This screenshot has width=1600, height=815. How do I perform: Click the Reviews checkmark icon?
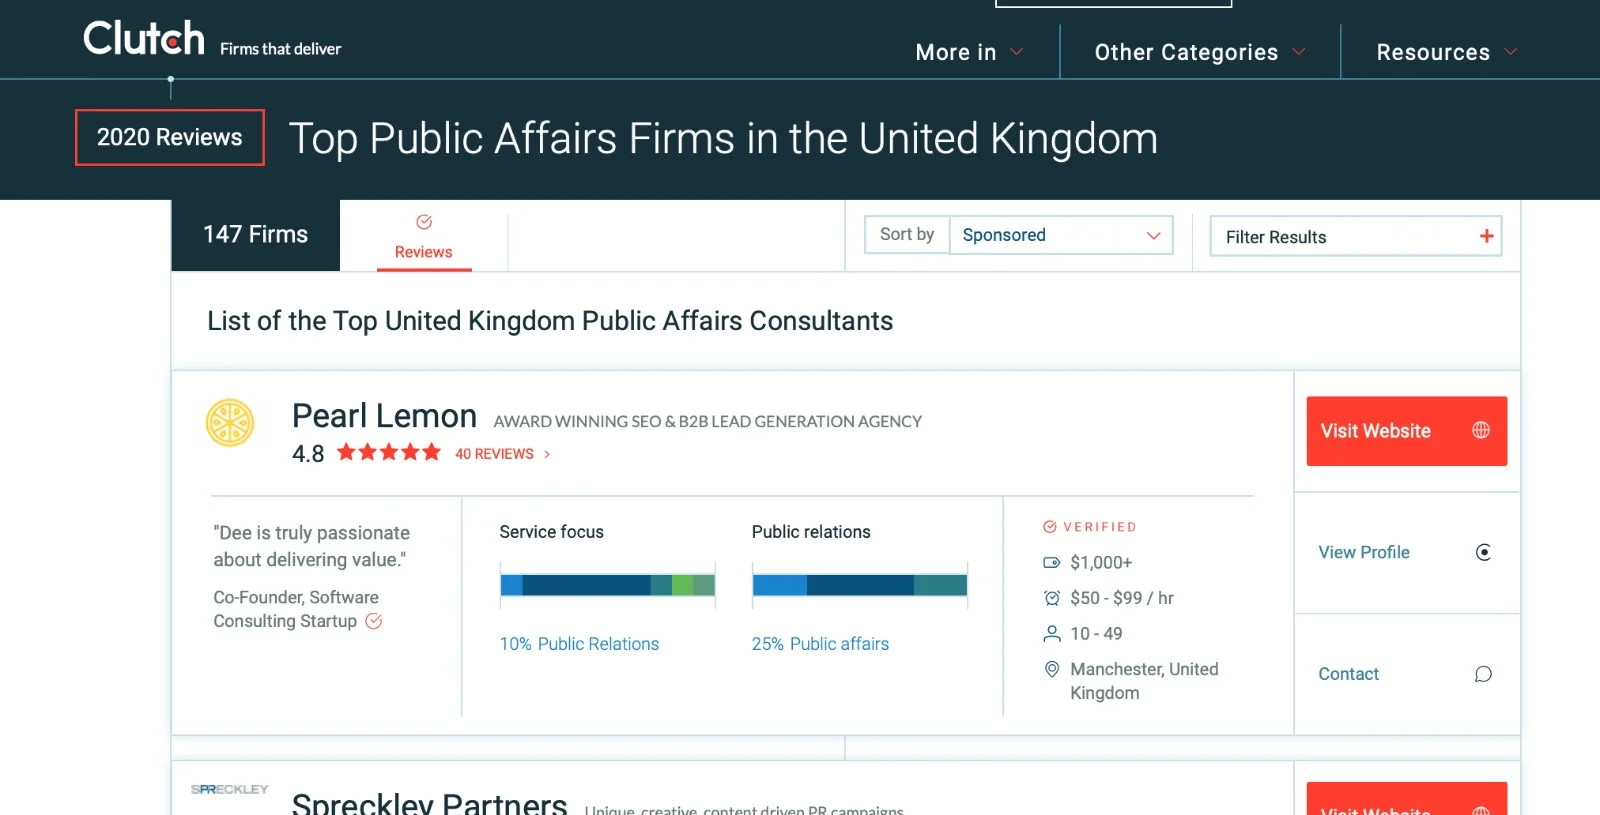click(424, 222)
